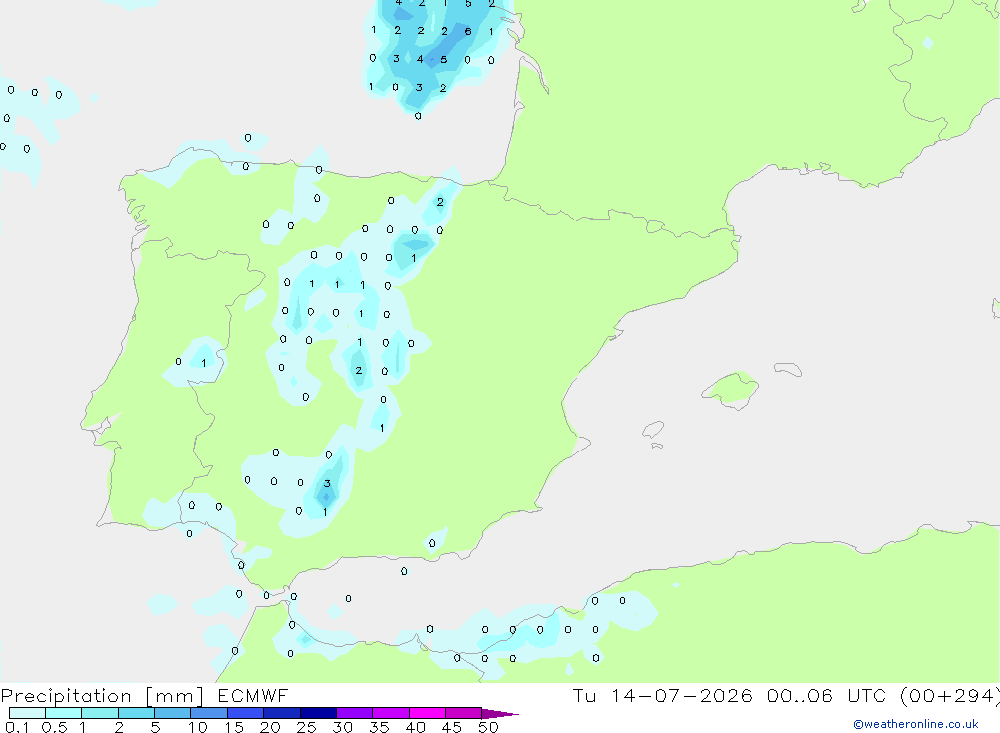Screen dimensions: 1000x733
Task: Click the '25' legend label
Action: point(306,727)
